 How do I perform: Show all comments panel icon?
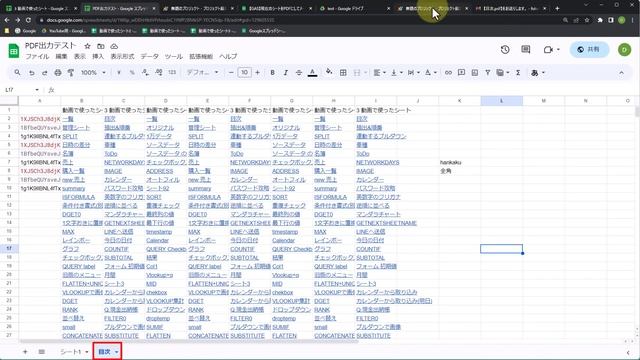[526, 49]
